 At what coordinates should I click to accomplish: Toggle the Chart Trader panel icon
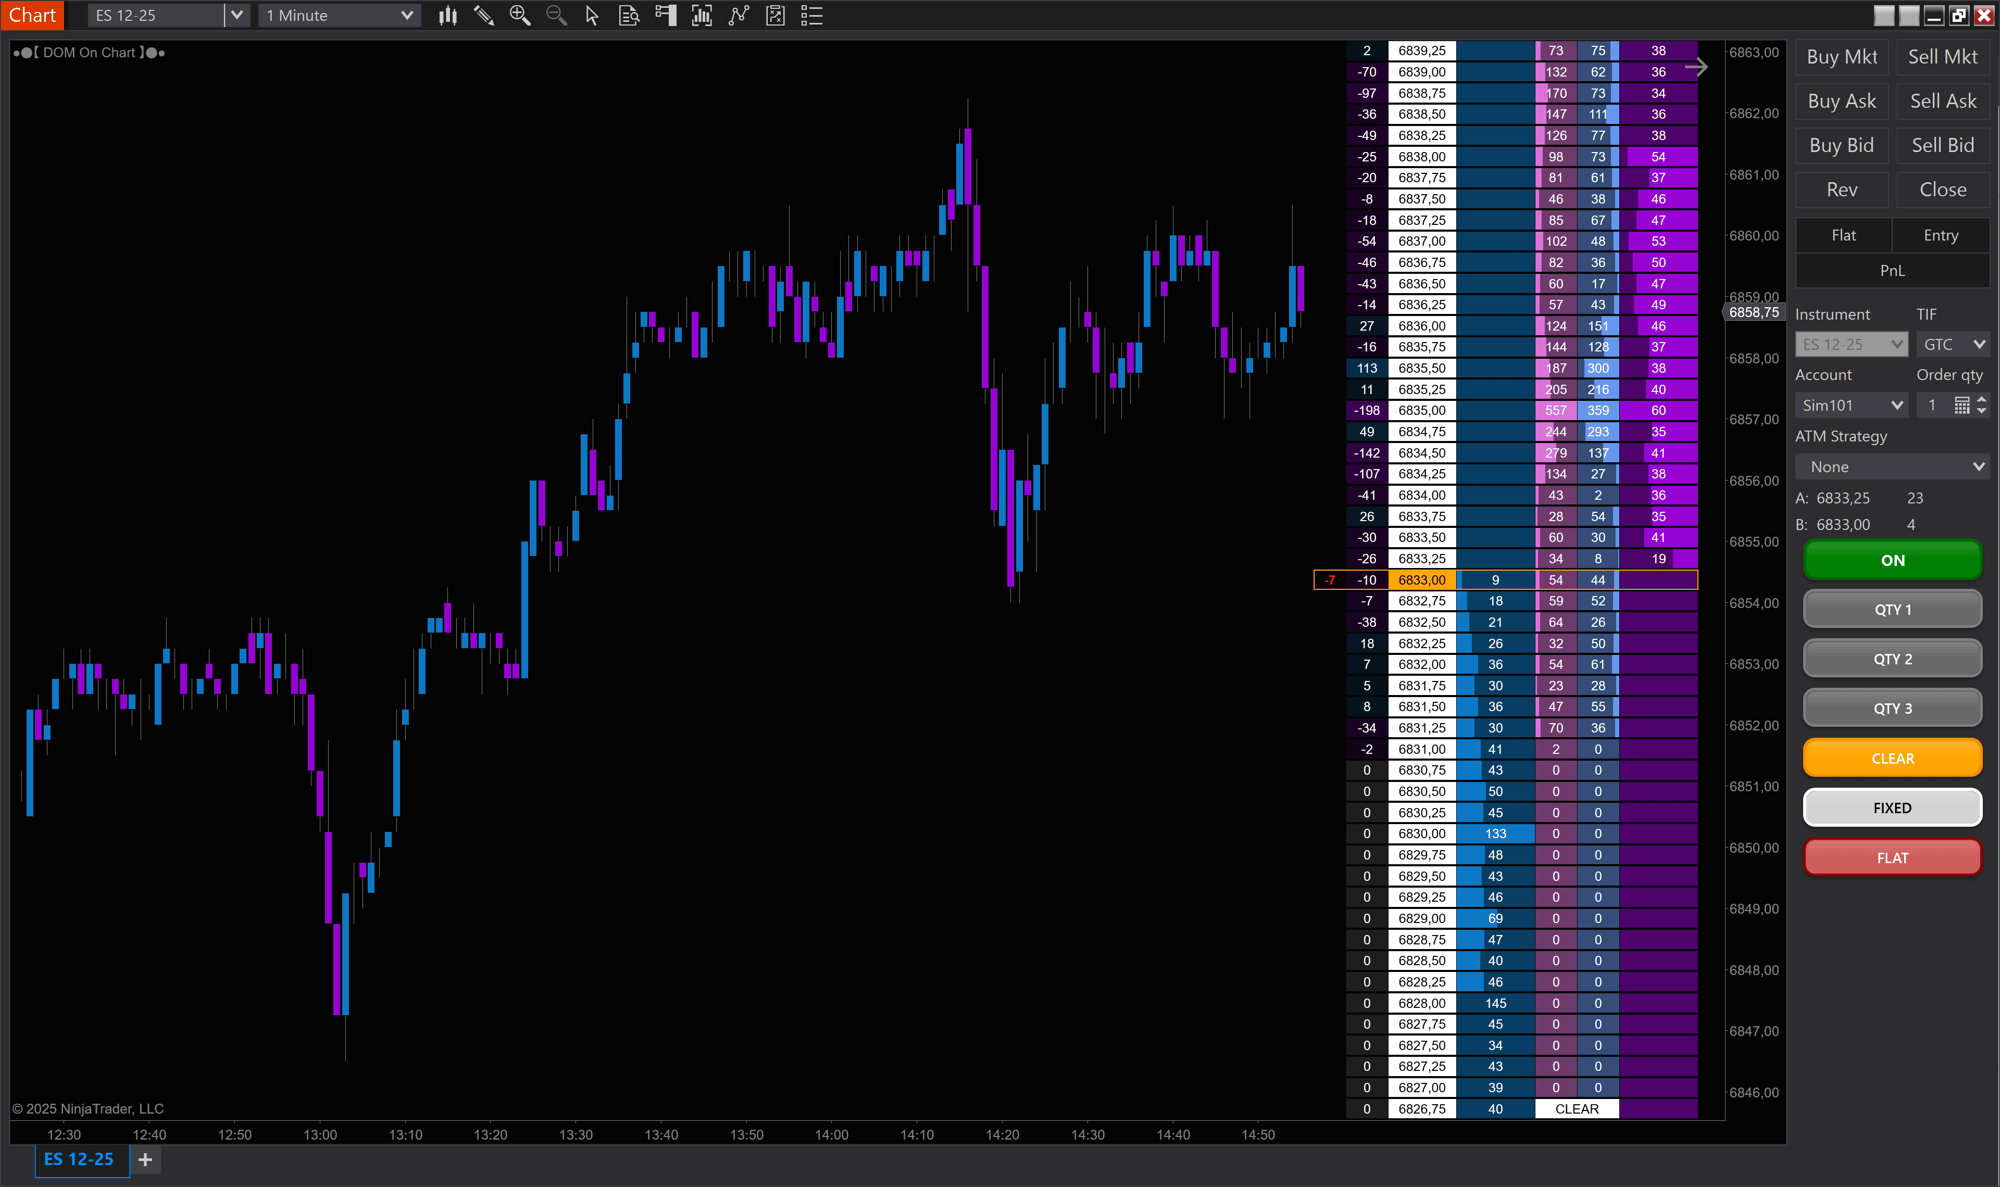pos(665,15)
